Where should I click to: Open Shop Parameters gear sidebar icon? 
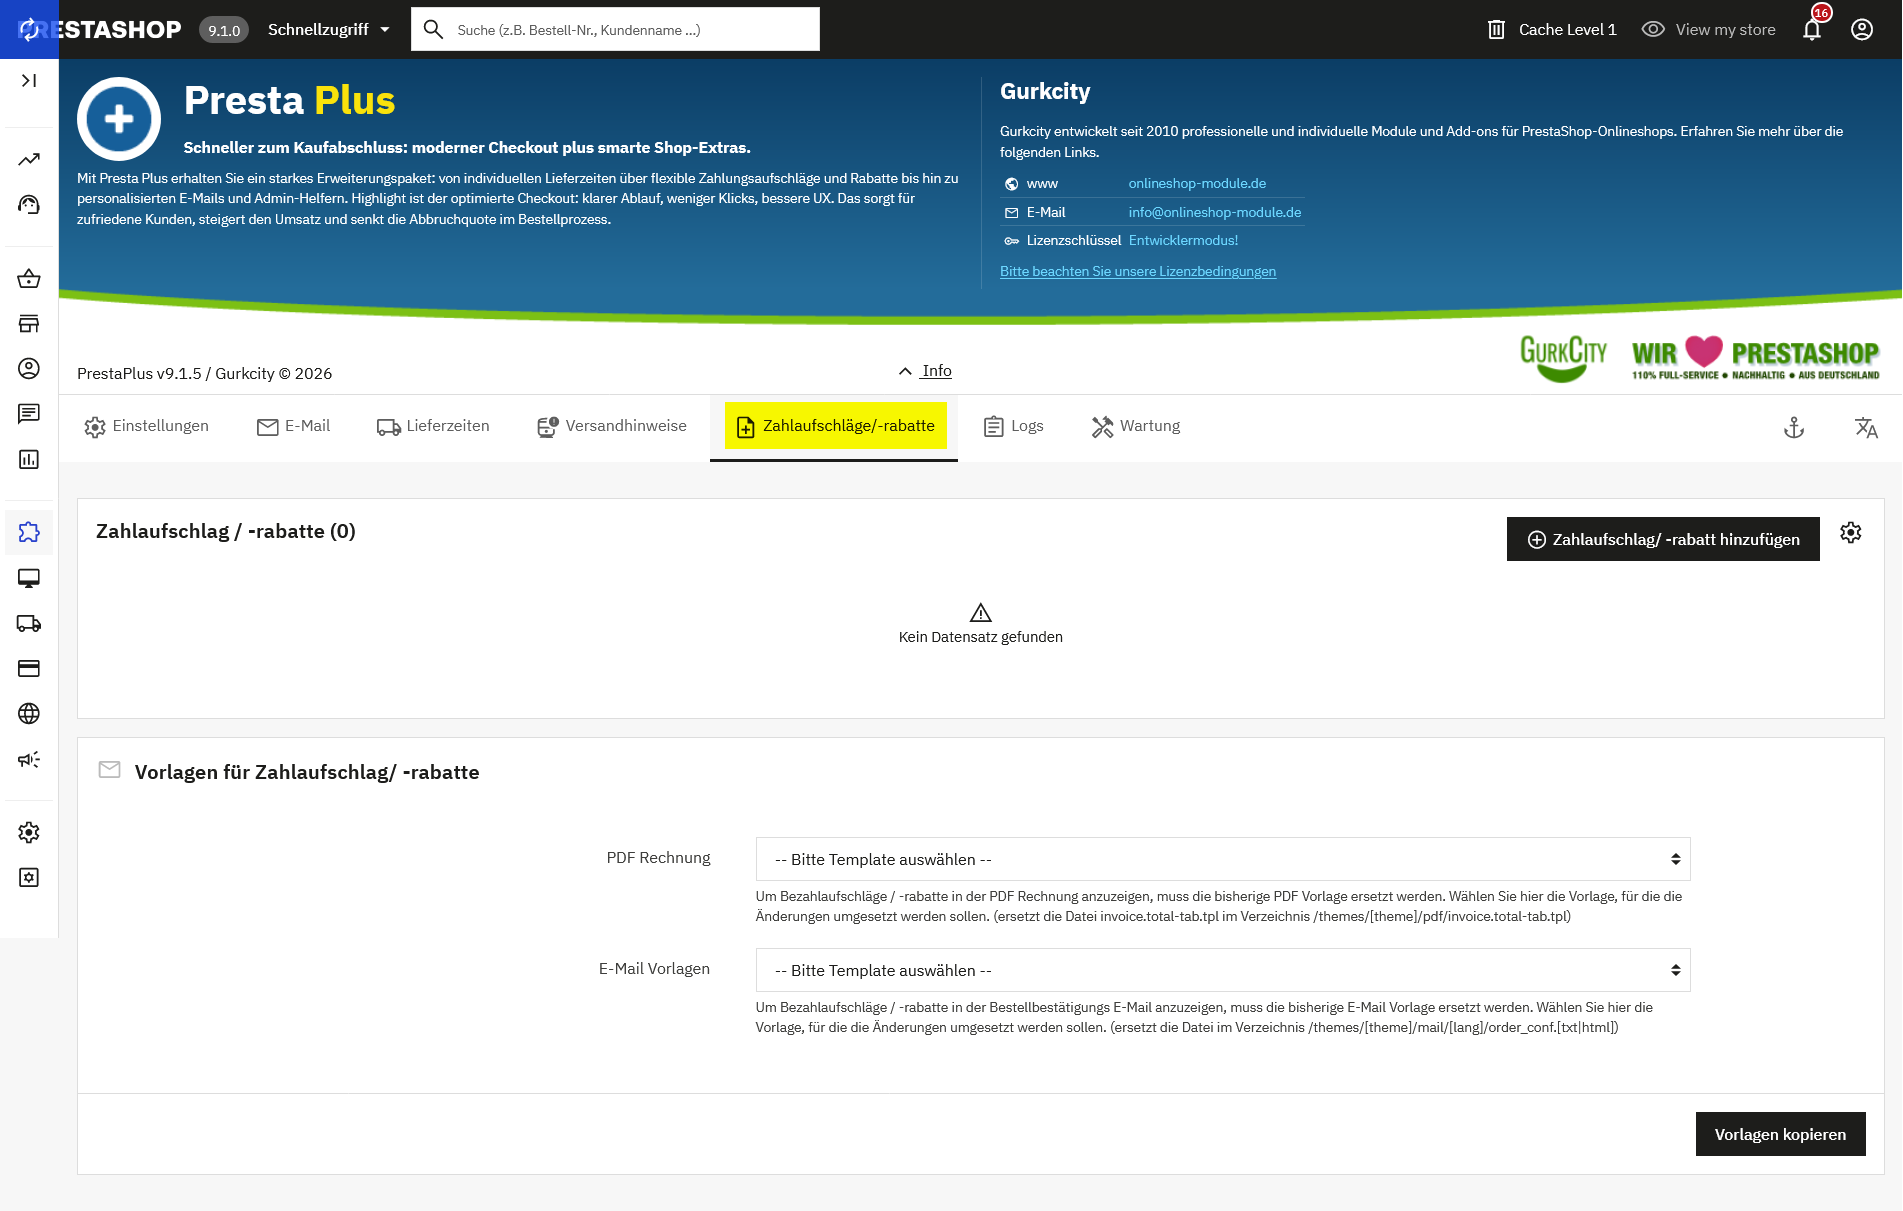click(29, 832)
